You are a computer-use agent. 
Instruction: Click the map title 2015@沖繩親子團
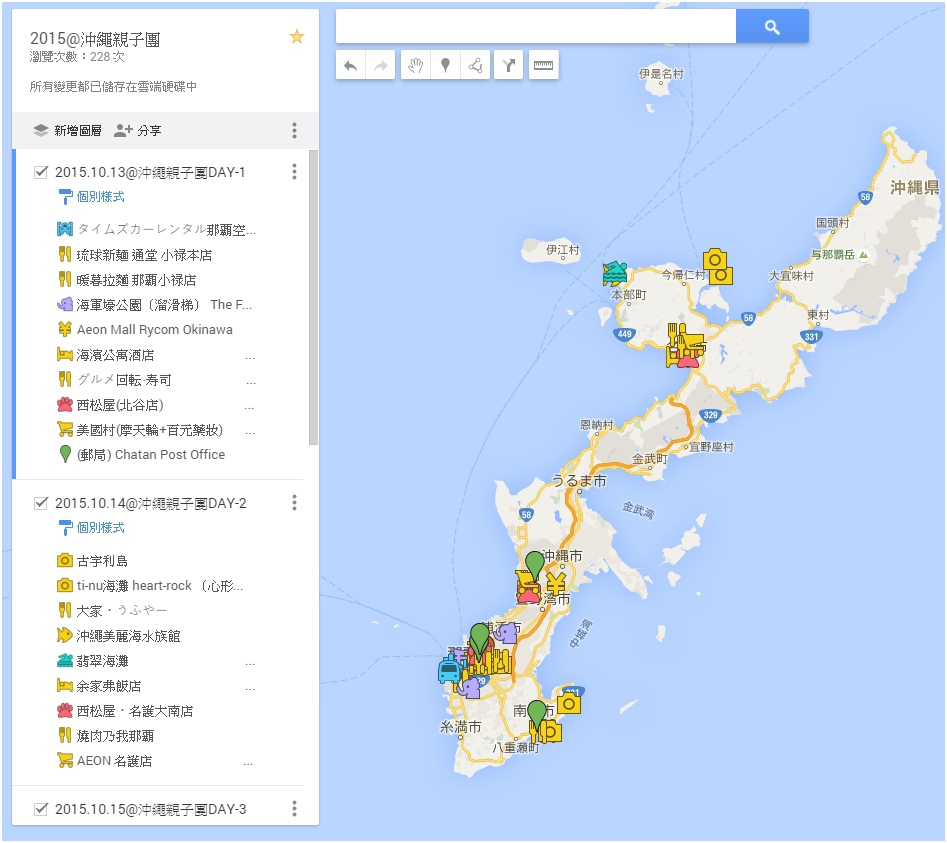pyautogui.click(x=95, y=39)
